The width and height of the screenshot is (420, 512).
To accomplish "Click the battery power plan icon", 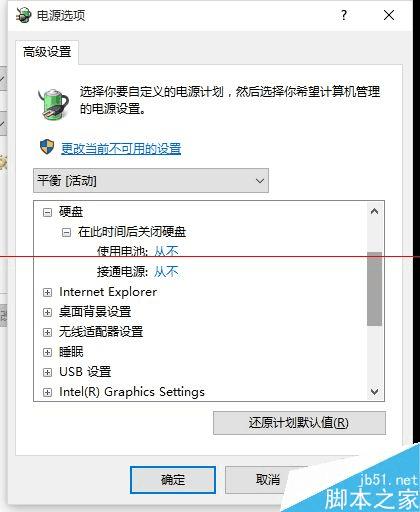I will [x=53, y=104].
